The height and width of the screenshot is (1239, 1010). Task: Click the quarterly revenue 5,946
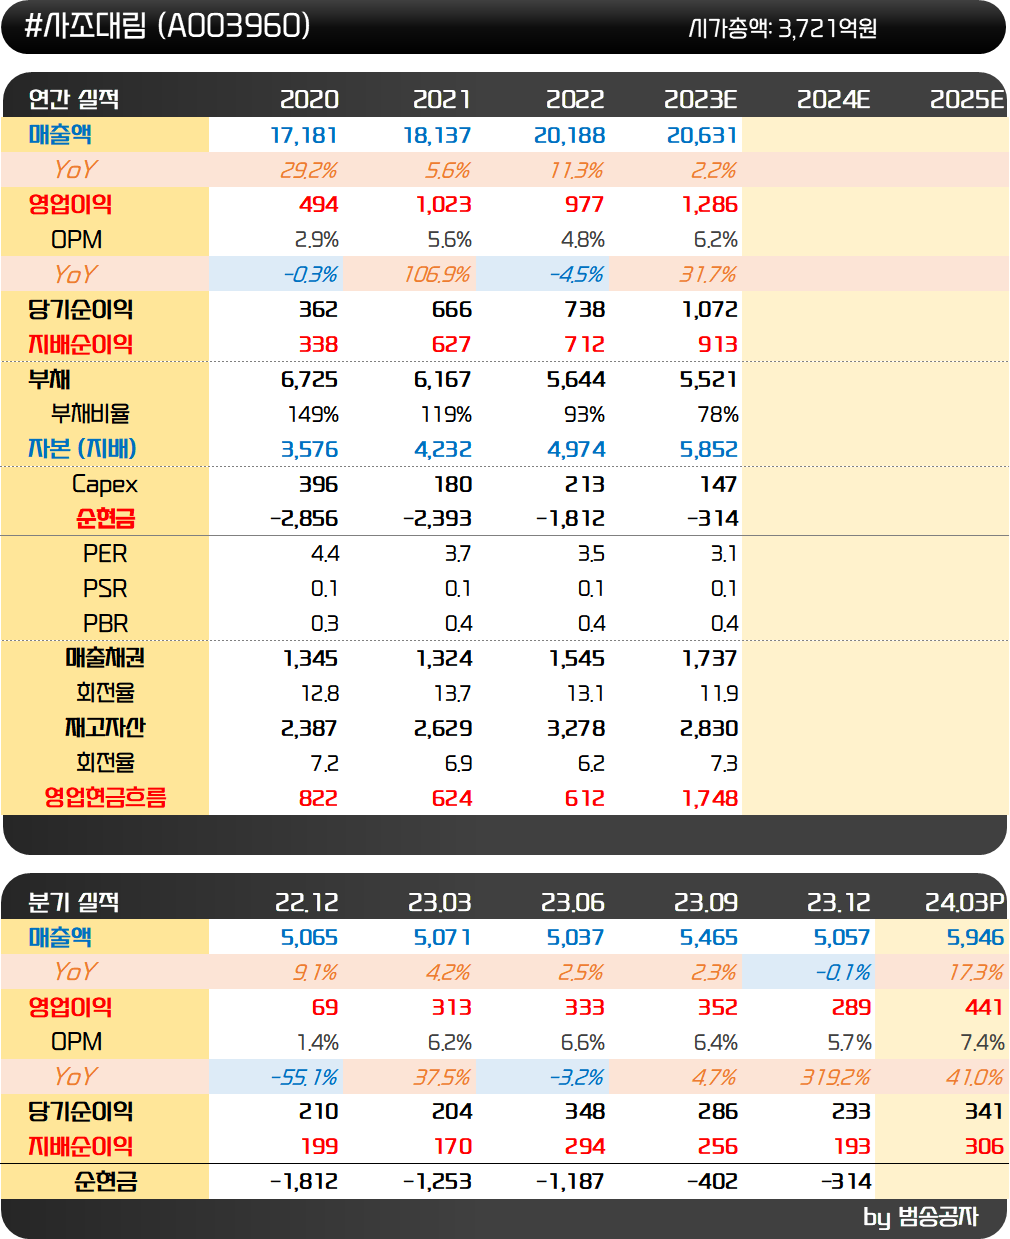pos(975,937)
